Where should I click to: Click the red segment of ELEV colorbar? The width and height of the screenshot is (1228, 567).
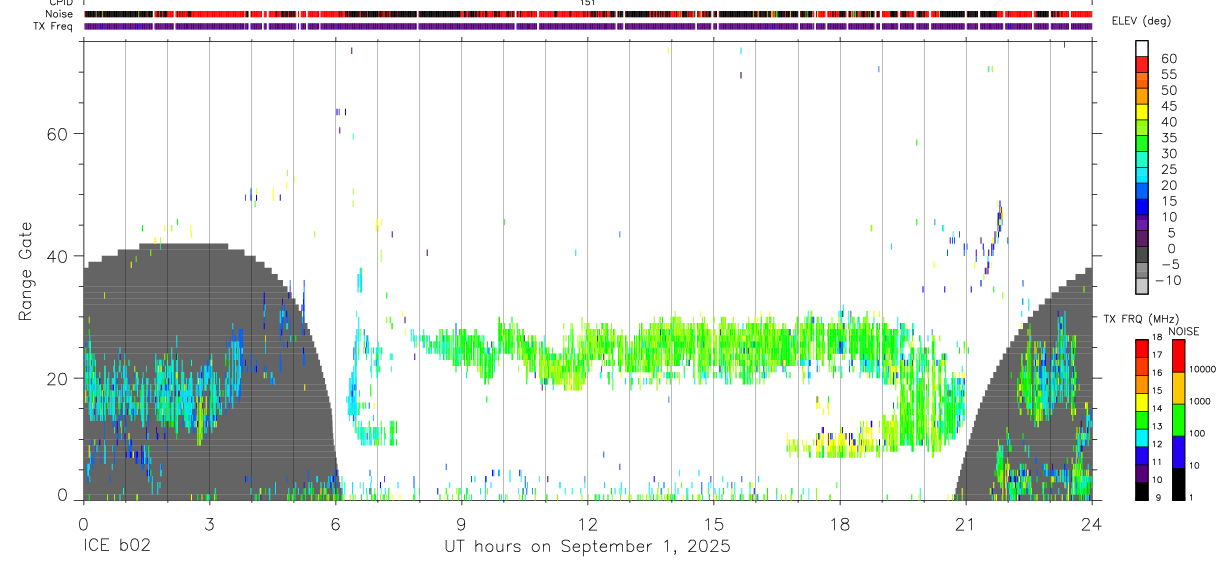tap(1142, 65)
